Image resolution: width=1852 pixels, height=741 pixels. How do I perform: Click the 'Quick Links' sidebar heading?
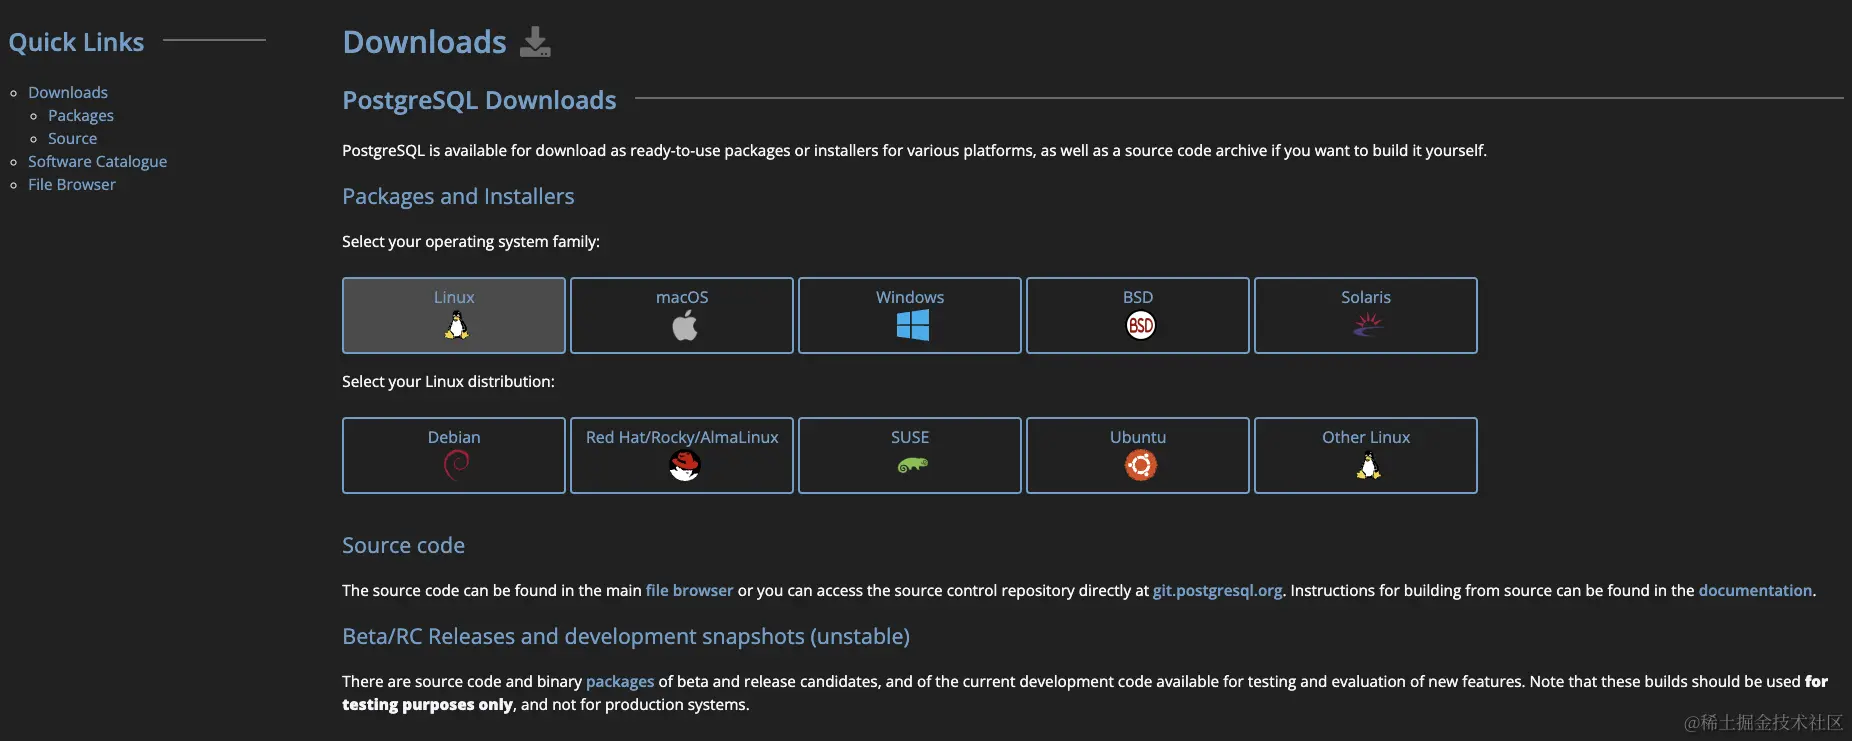pyautogui.click(x=76, y=42)
